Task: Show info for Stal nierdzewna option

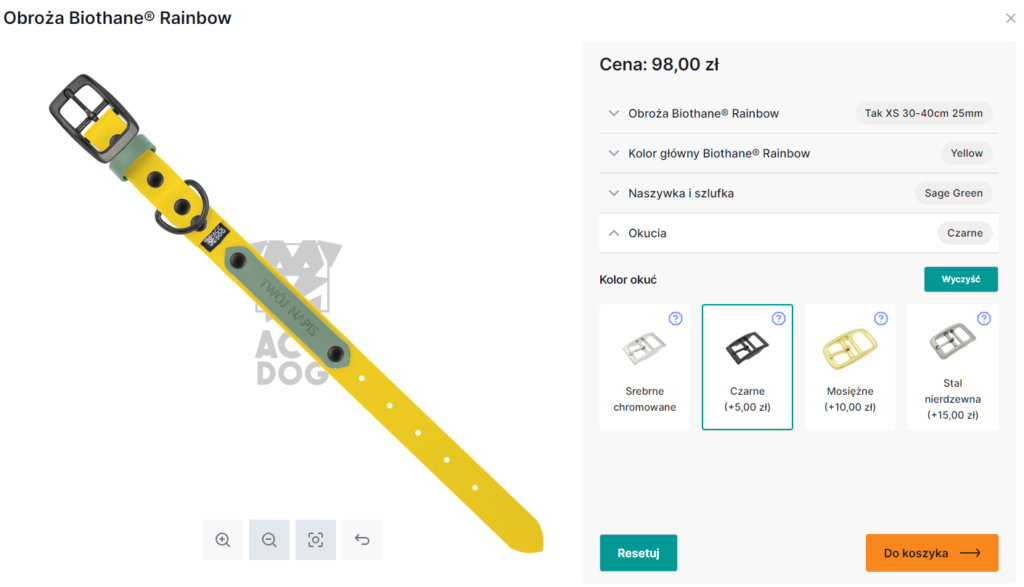Action: point(983,319)
